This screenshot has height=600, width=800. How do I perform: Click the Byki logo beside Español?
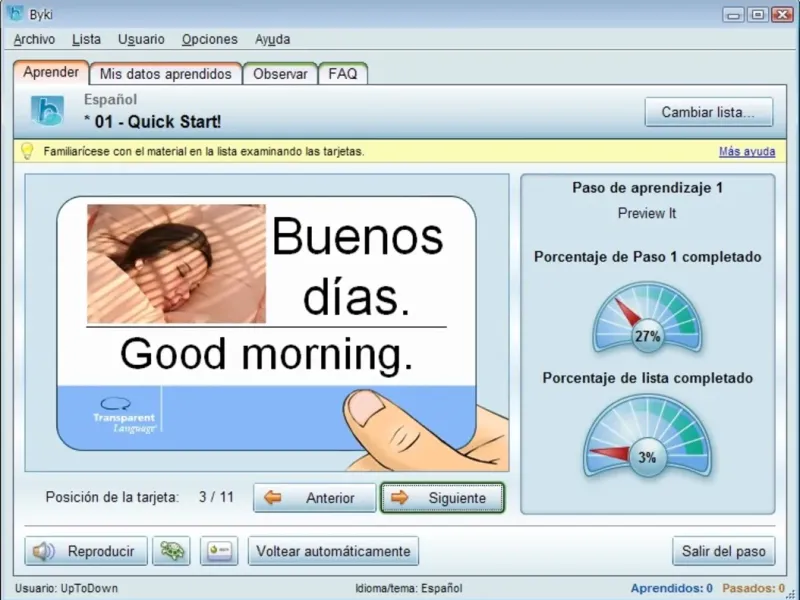tap(47, 111)
